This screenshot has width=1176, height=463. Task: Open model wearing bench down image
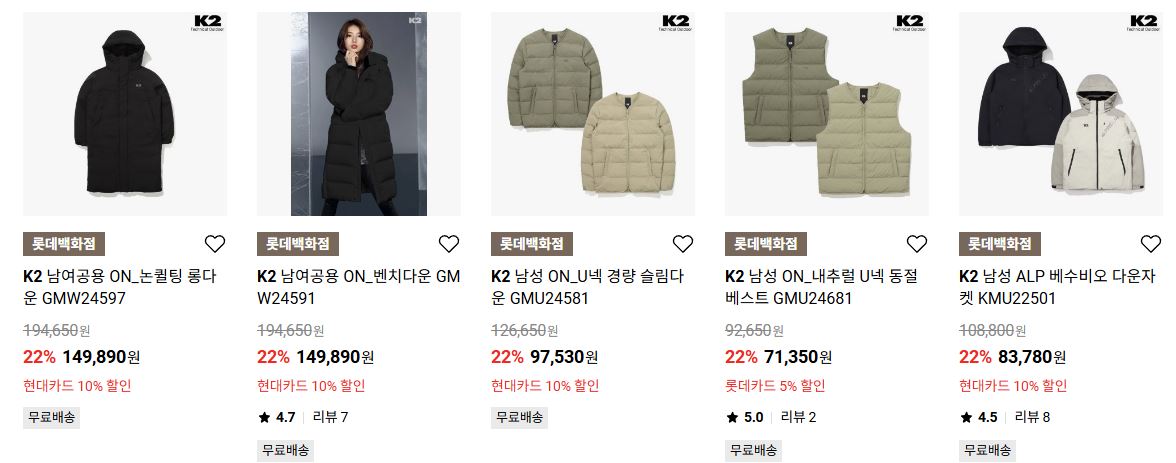click(359, 114)
